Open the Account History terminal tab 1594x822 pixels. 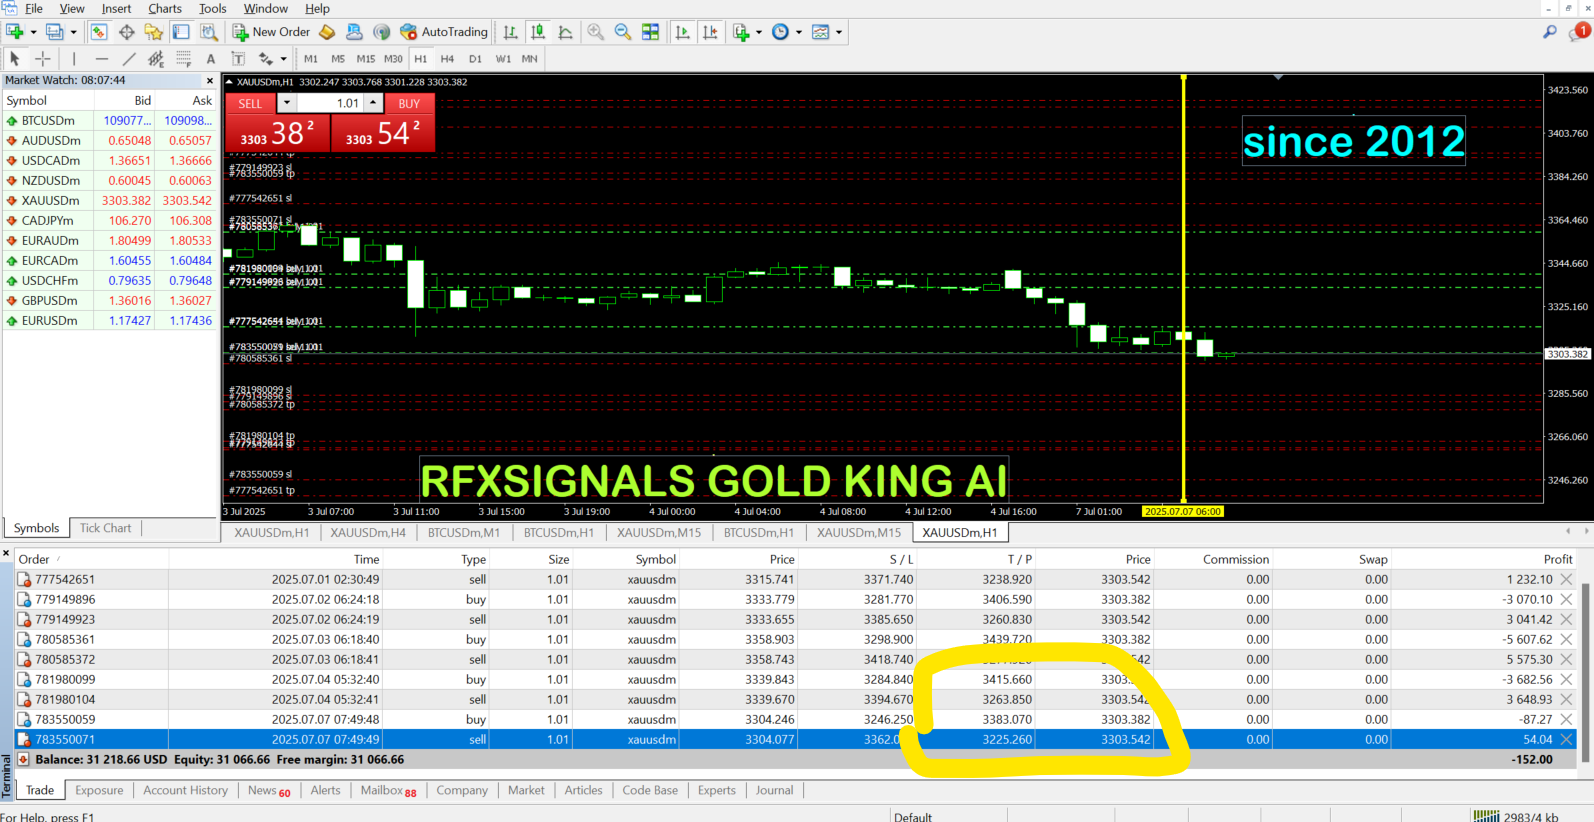click(185, 790)
